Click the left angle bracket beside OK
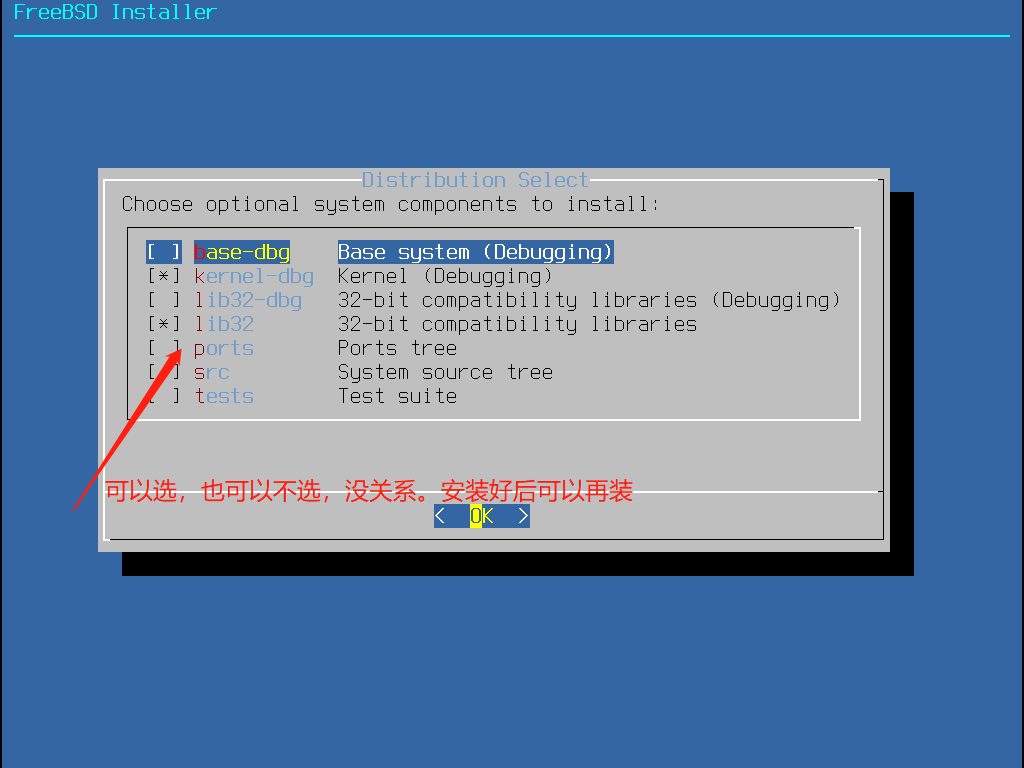The image size is (1024, 768). click(x=440, y=516)
